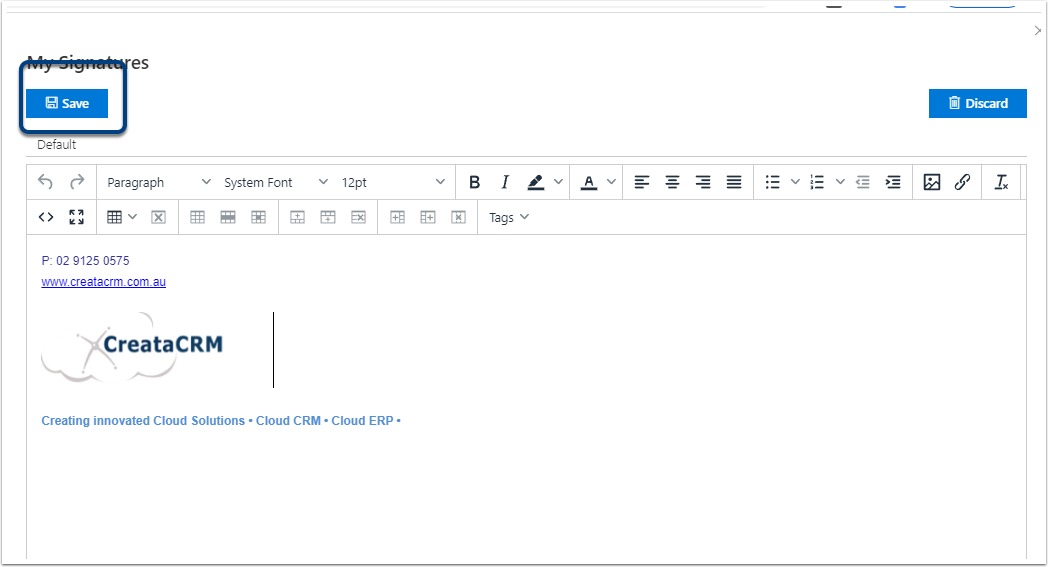Redo the last undone edit
This screenshot has width=1048, height=567.
pos(77,182)
